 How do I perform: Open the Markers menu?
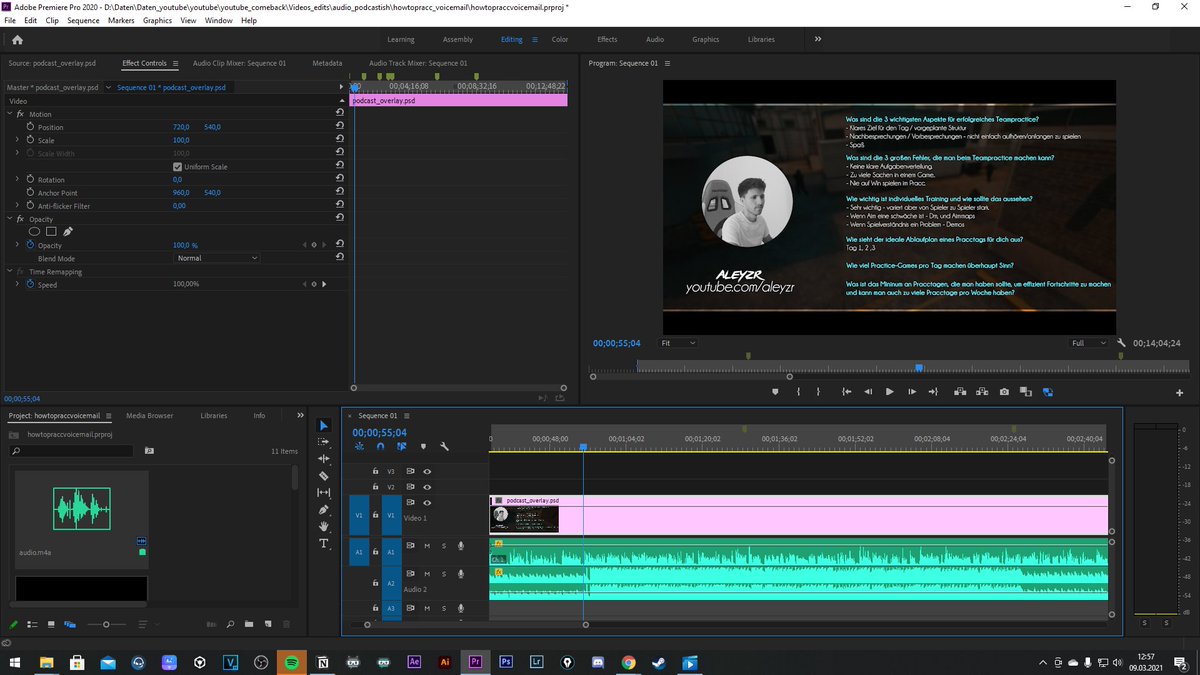tap(121, 20)
